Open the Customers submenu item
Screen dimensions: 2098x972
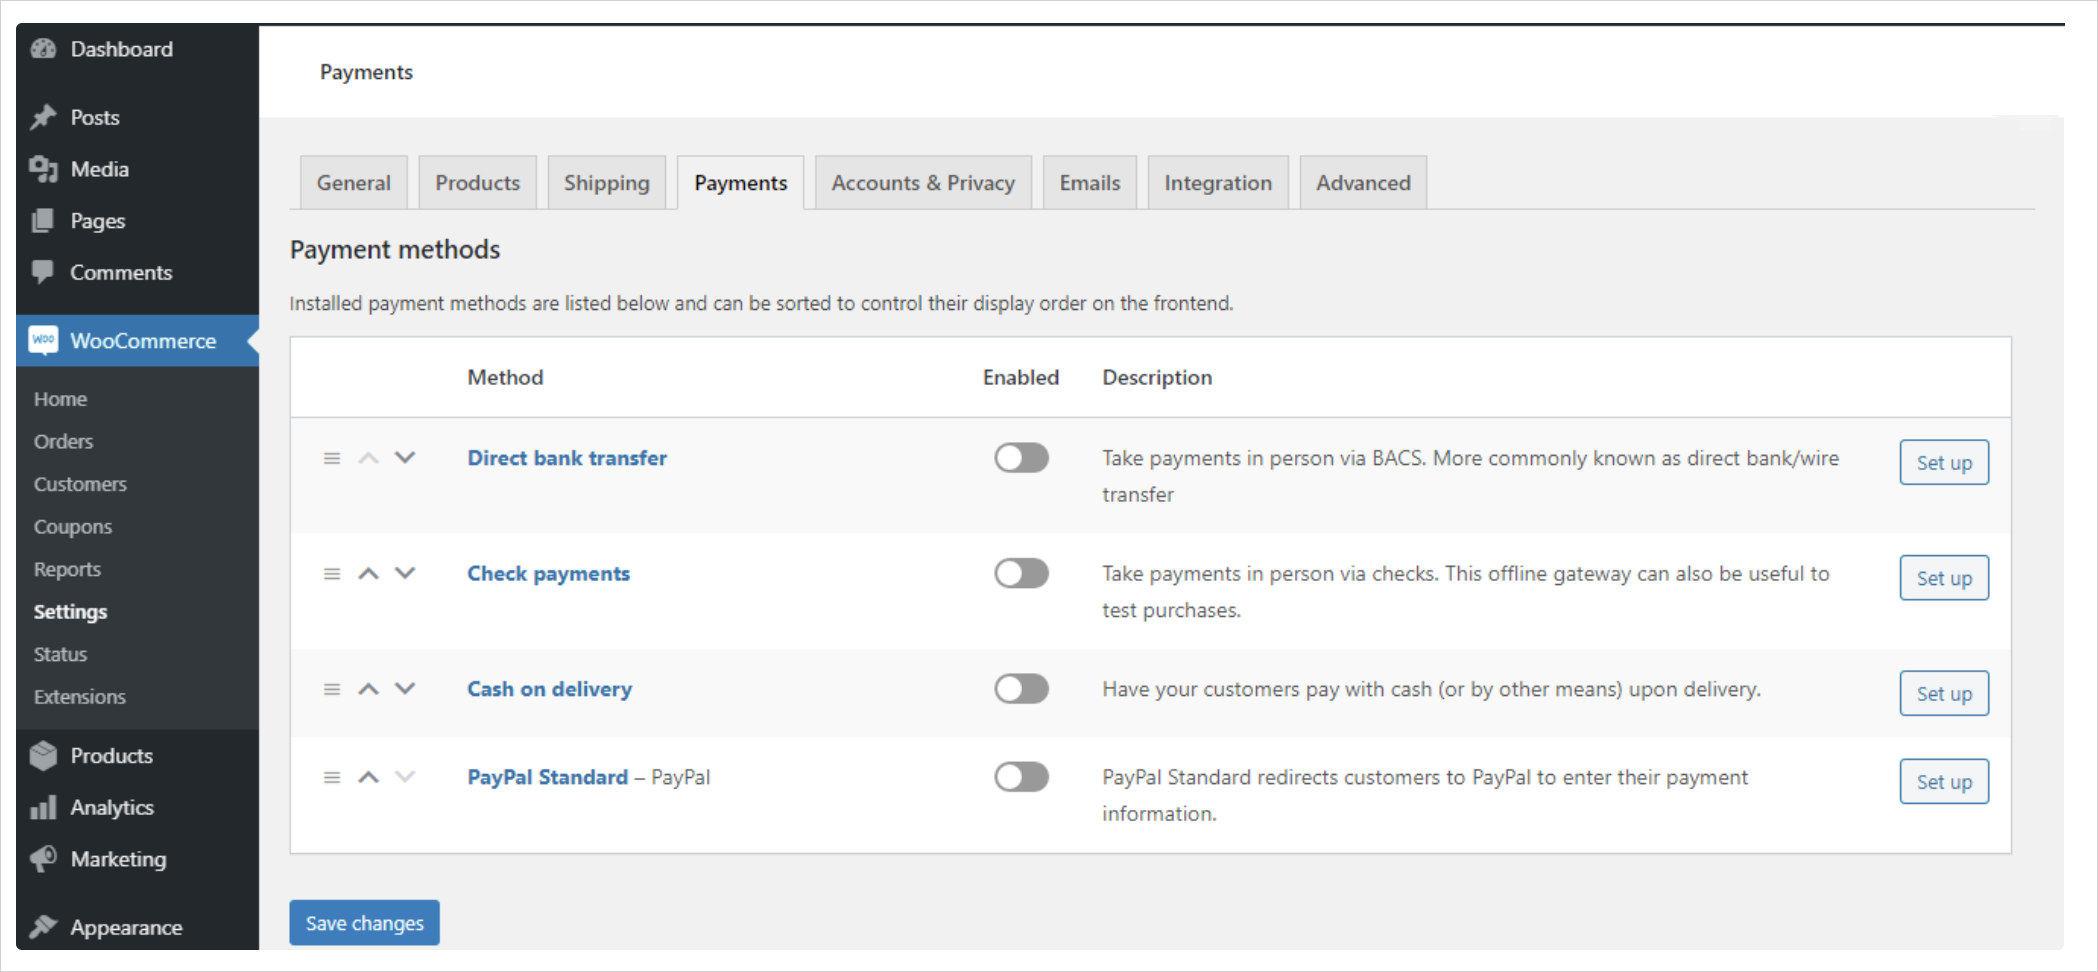pyautogui.click(x=80, y=484)
